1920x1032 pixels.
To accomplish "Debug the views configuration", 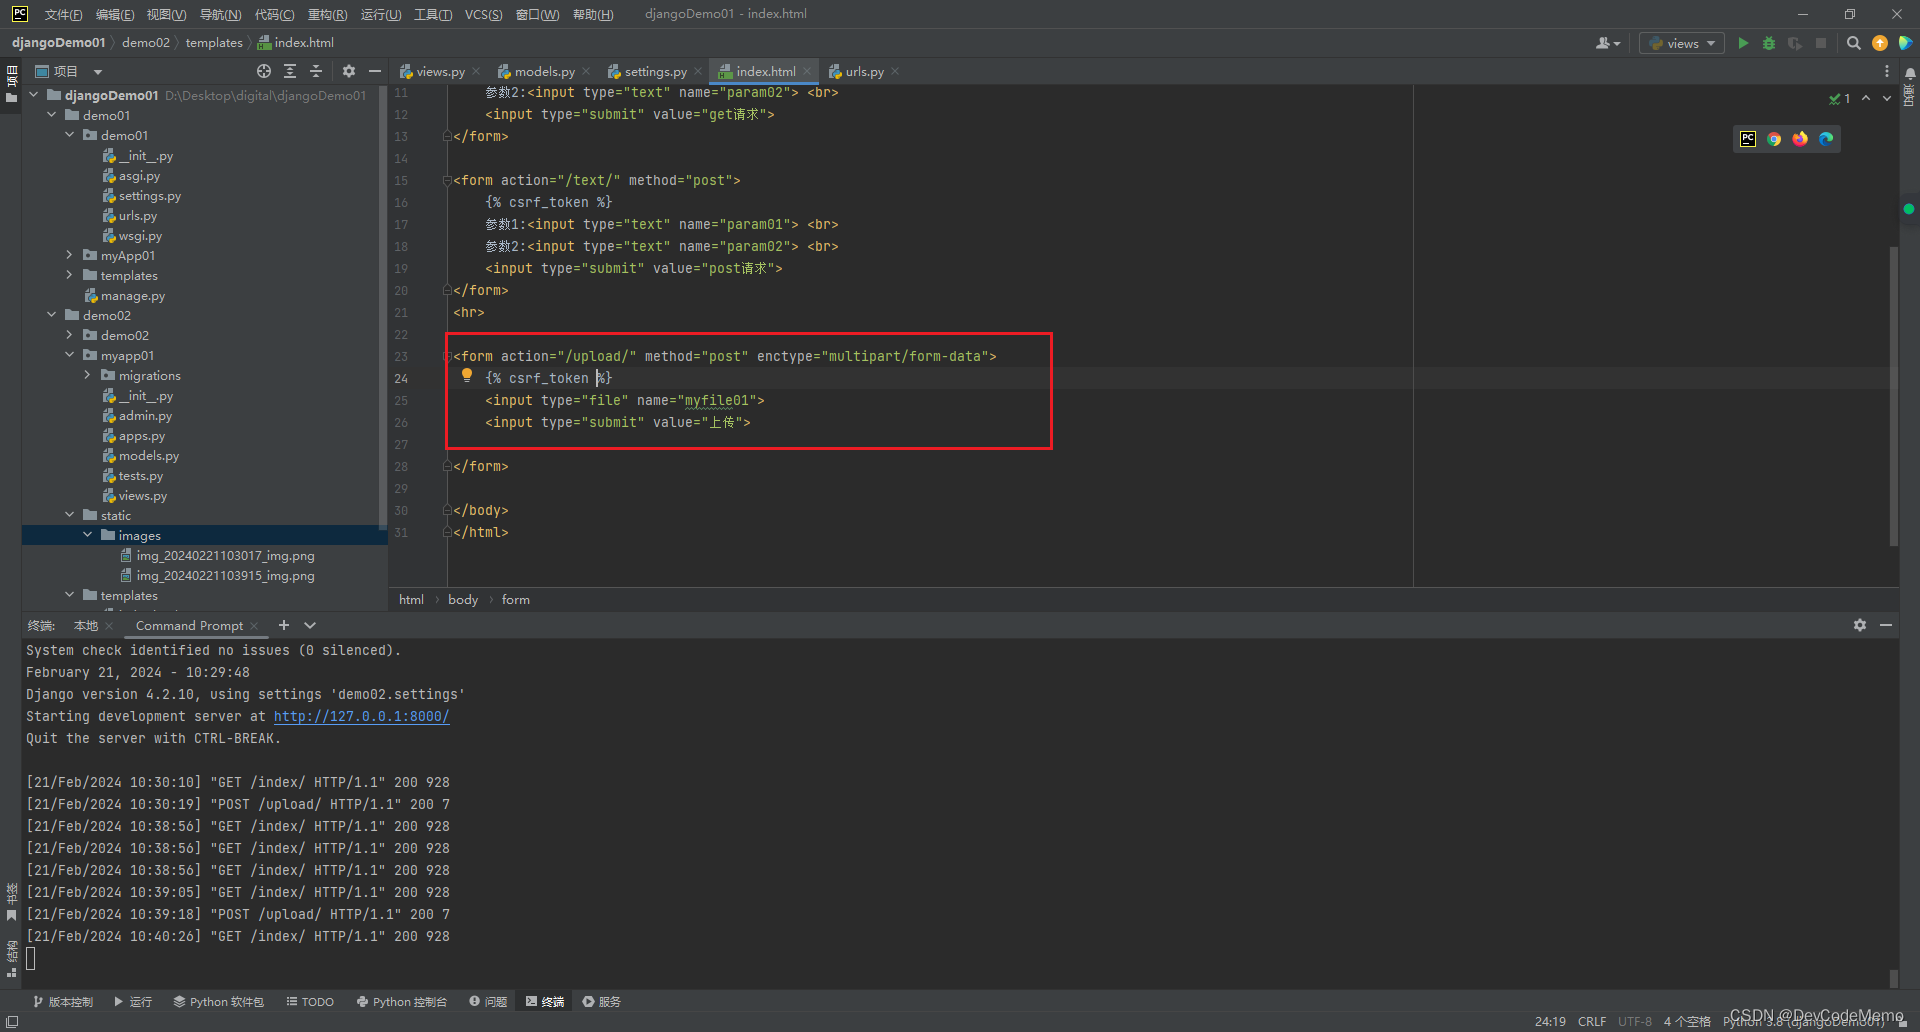I will (x=1769, y=43).
